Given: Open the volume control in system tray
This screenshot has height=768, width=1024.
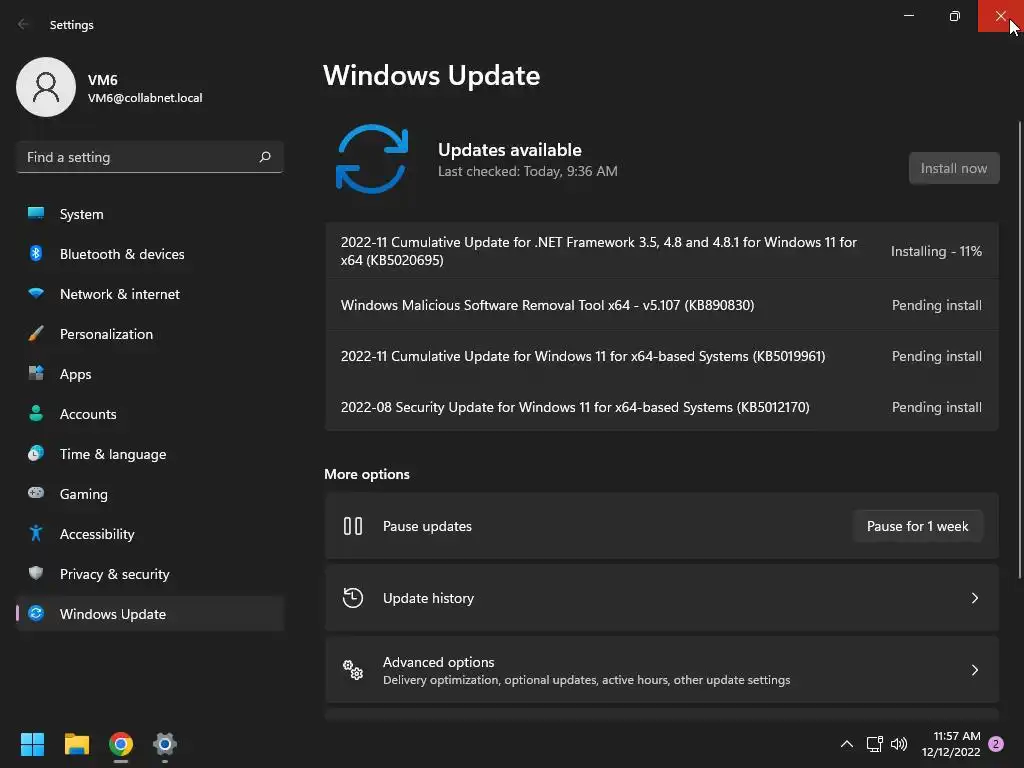Looking at the screenshot, I should (899, 744).
